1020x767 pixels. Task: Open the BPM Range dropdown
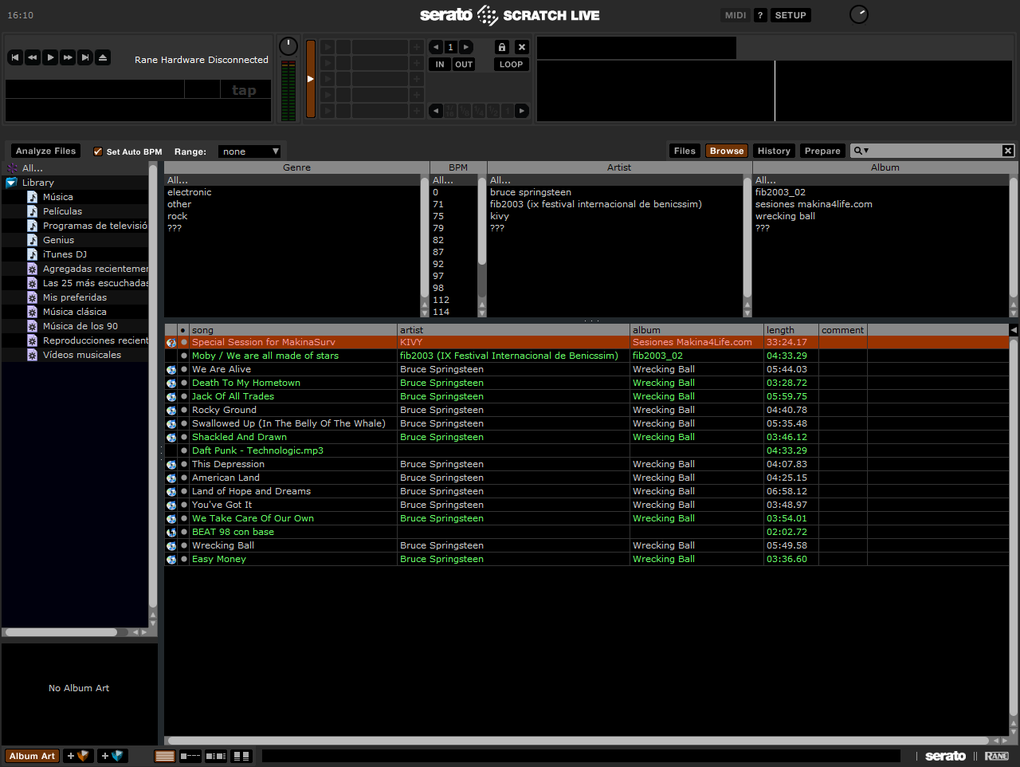click(250, 152)
